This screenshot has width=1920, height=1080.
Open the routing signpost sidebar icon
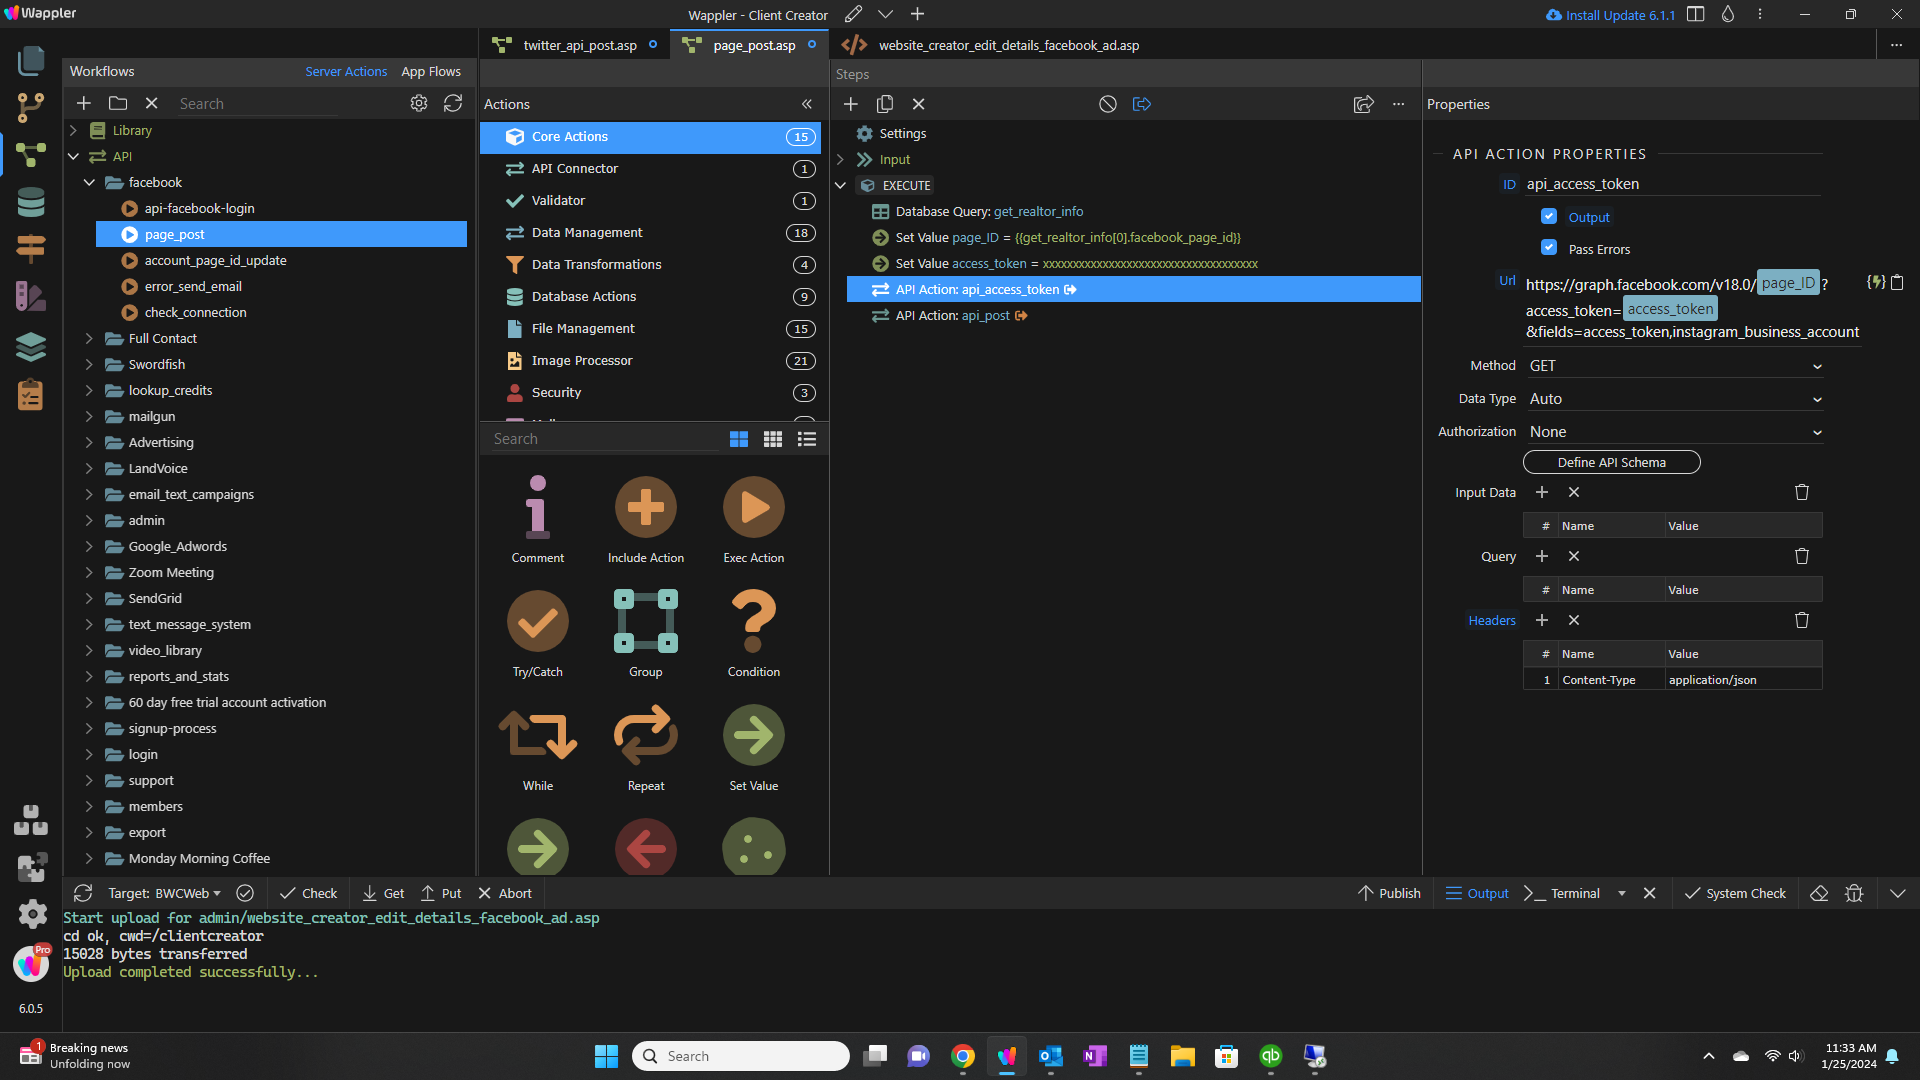click(x=31, y=248)
